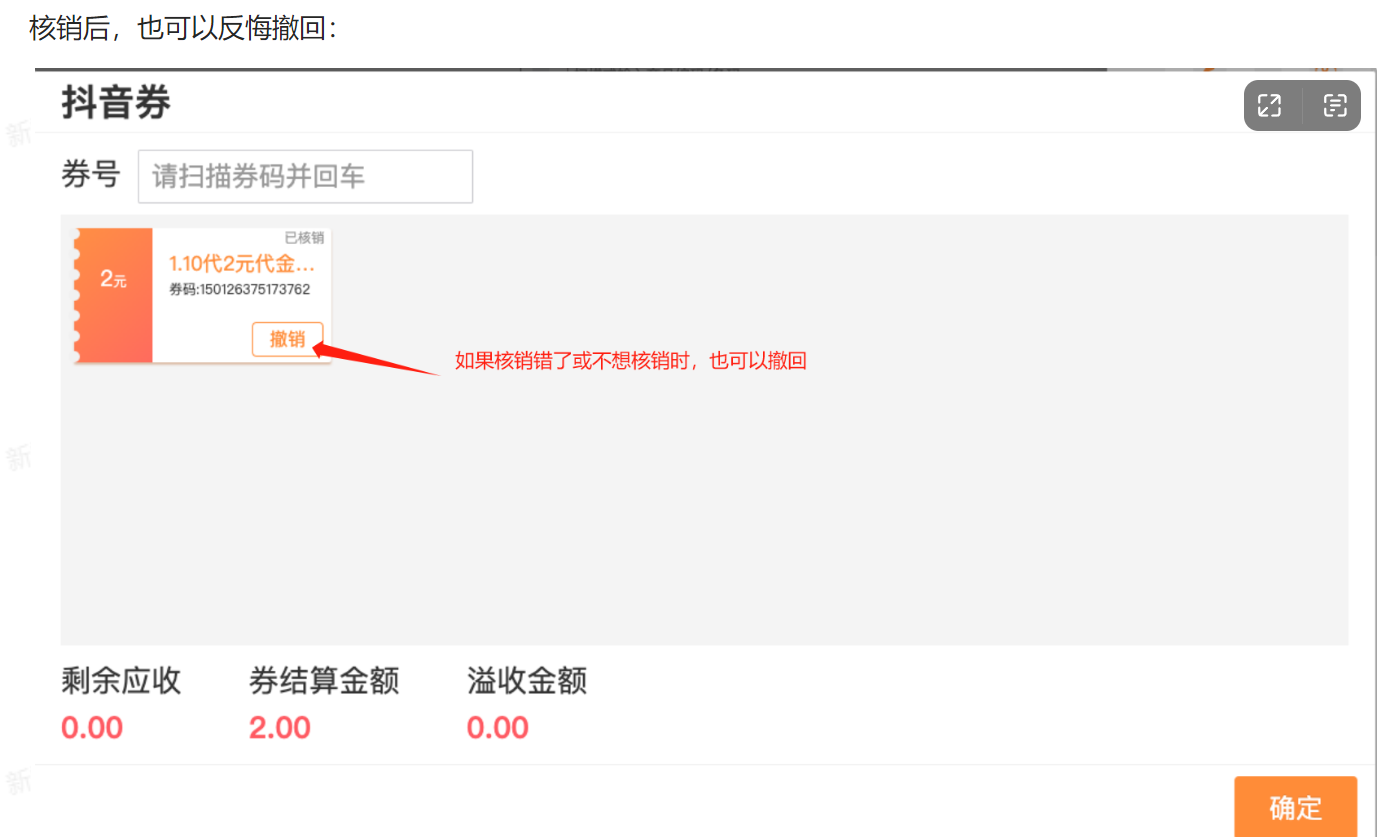Click the 抖音券 dialog title
Viewport: 1385px width, 837px height.
(116, 102)
